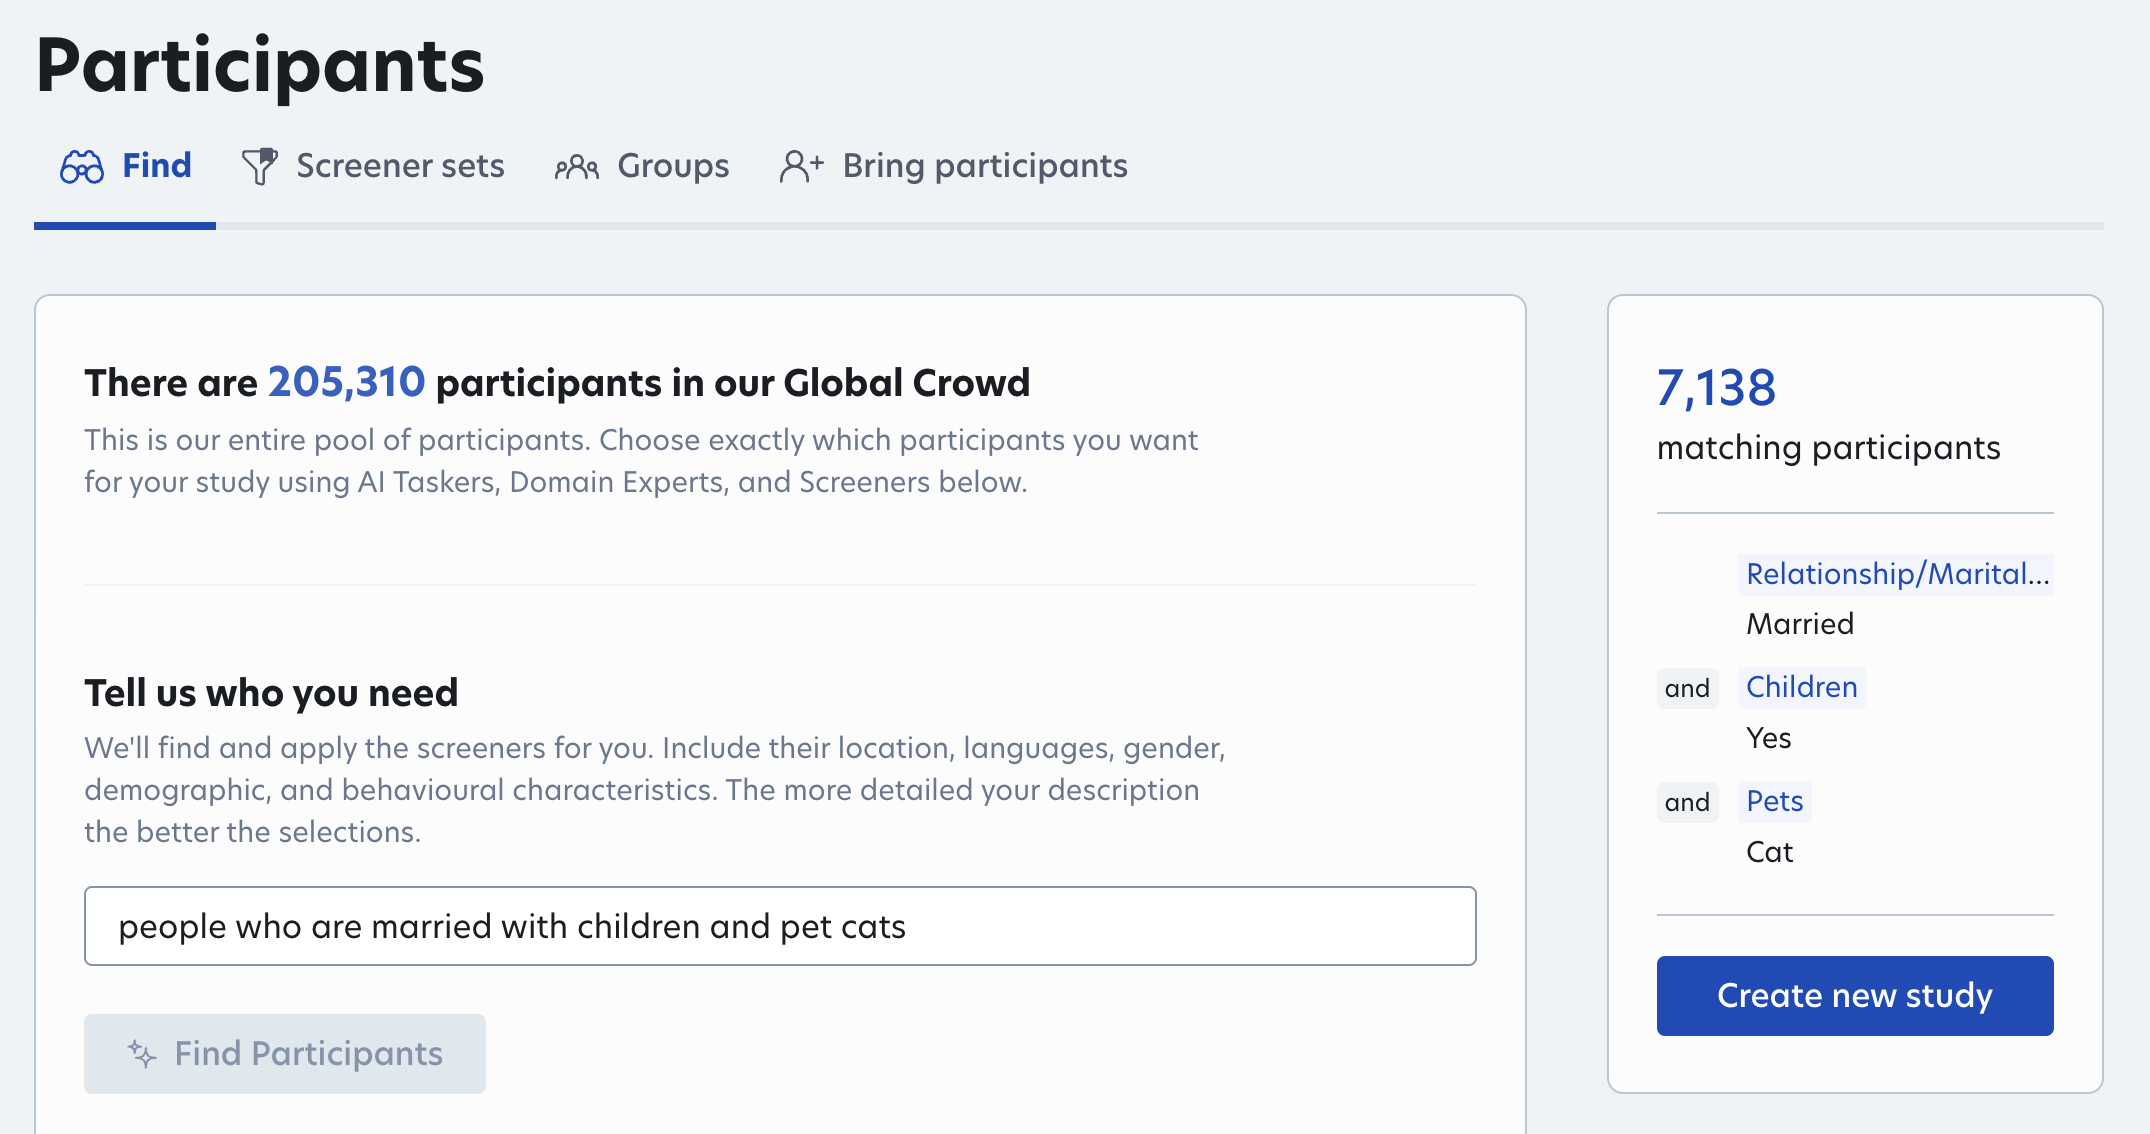
Task: Click the 'and' operator before Pets
Action: (1687, 802)
